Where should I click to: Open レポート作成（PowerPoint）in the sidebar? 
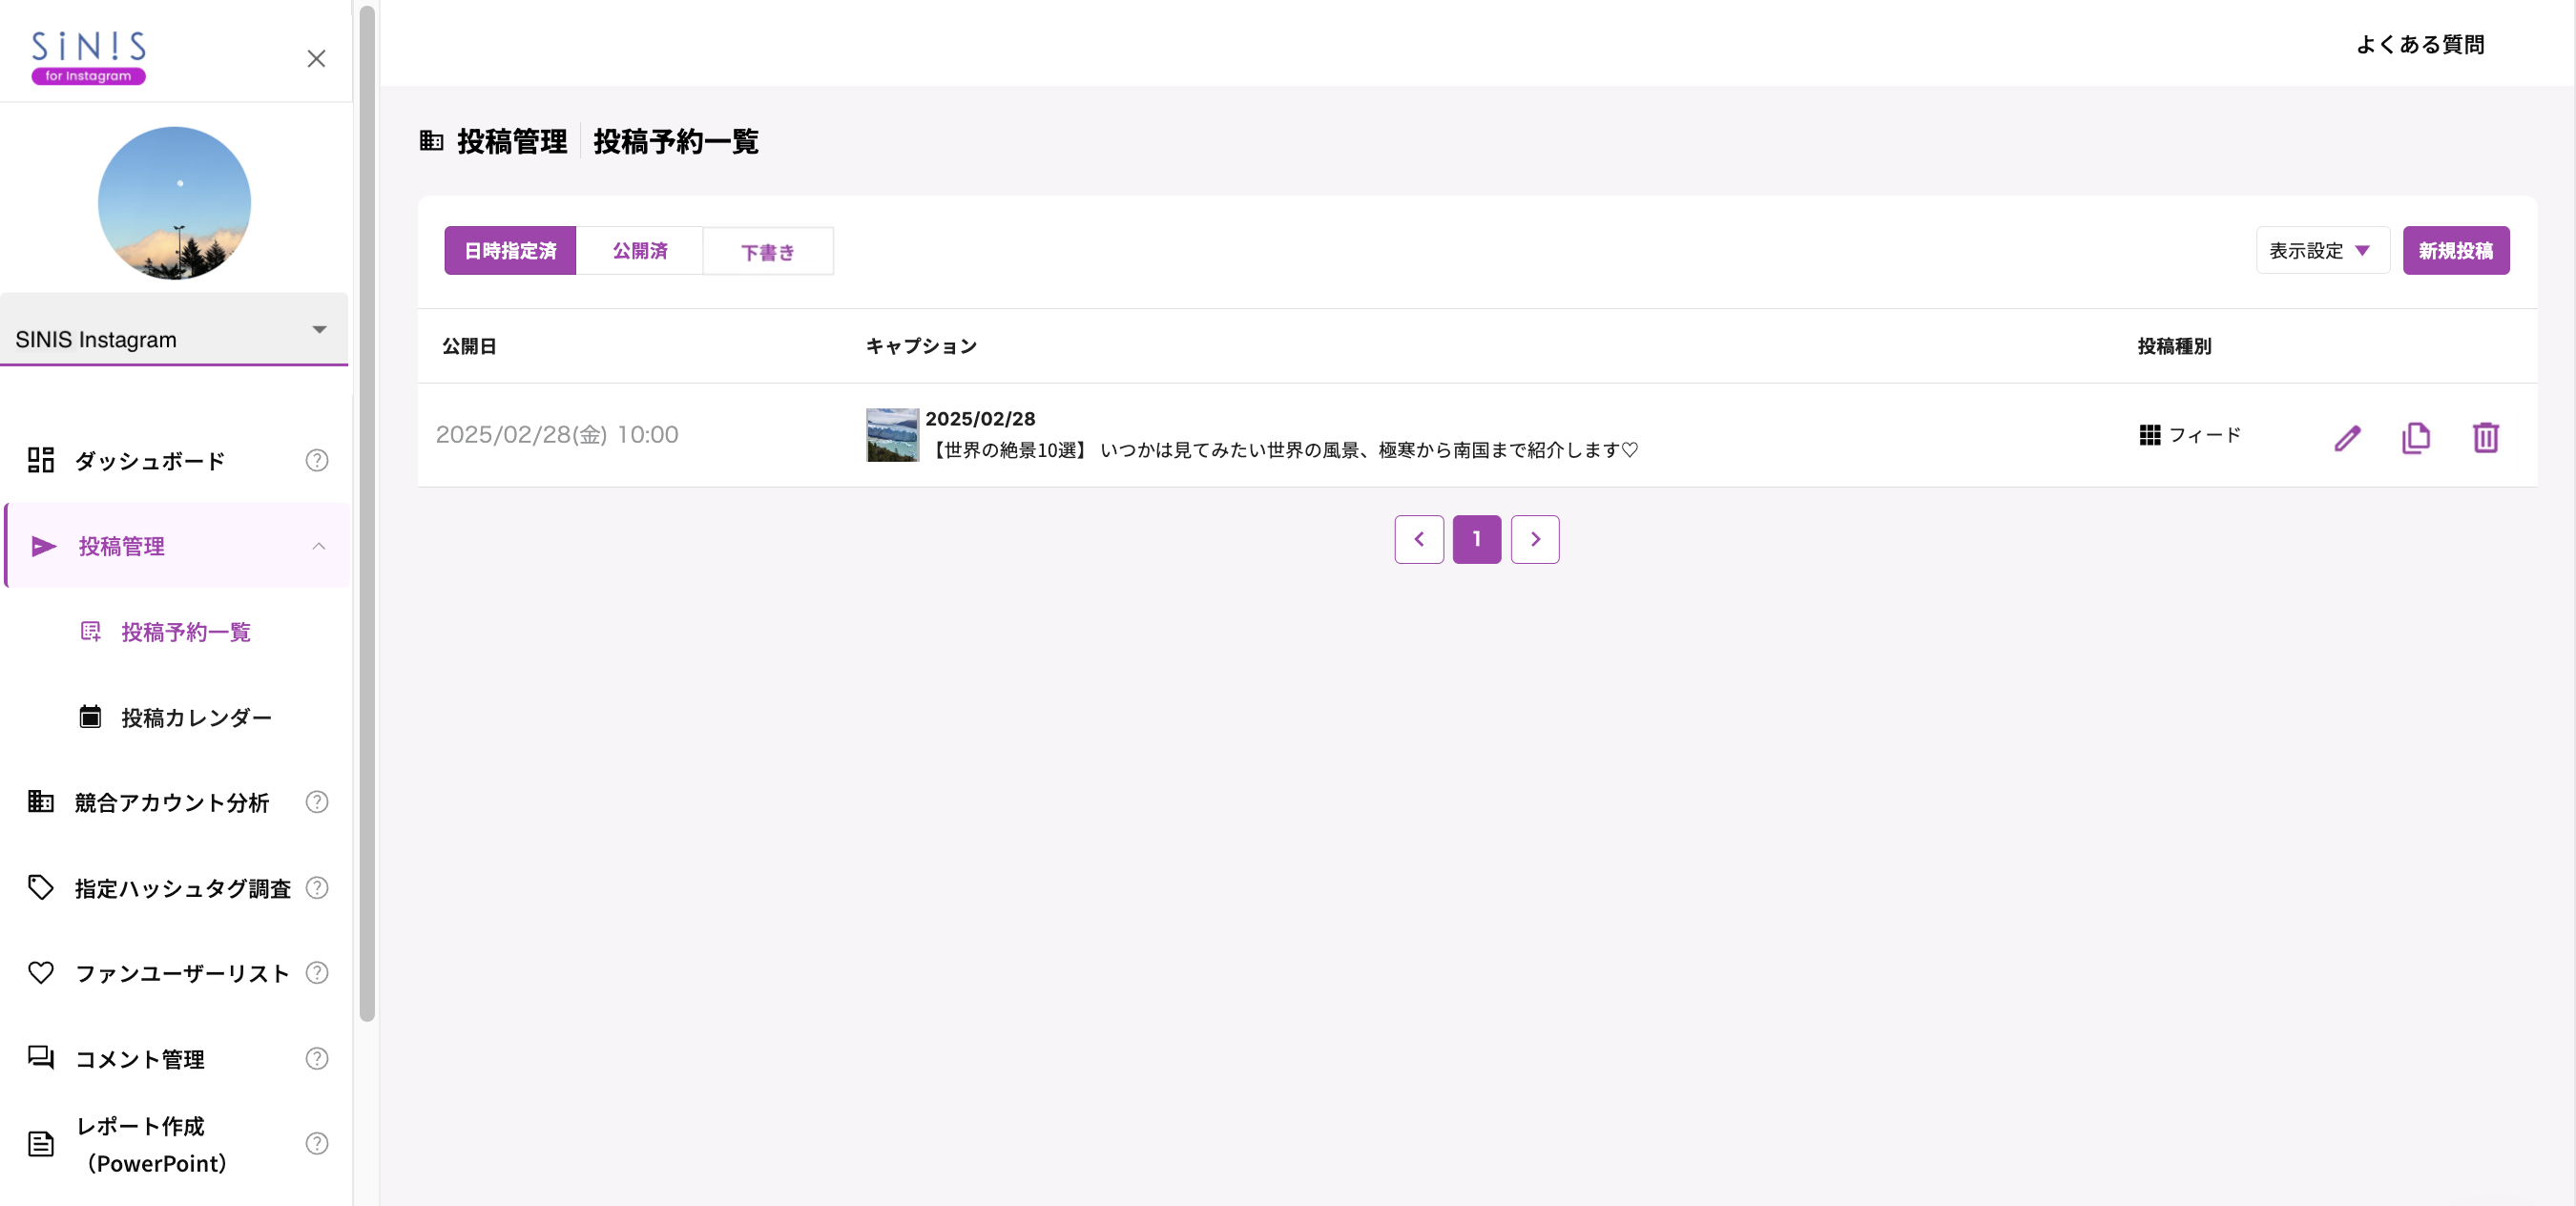pyautogui.click(x=155, y=1144)
